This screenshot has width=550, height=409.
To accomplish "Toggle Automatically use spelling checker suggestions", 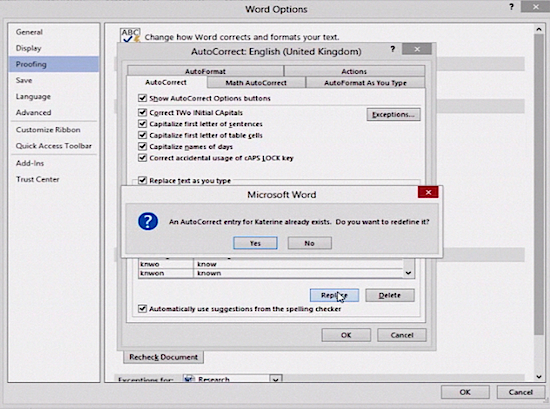I will click(142, 309).
